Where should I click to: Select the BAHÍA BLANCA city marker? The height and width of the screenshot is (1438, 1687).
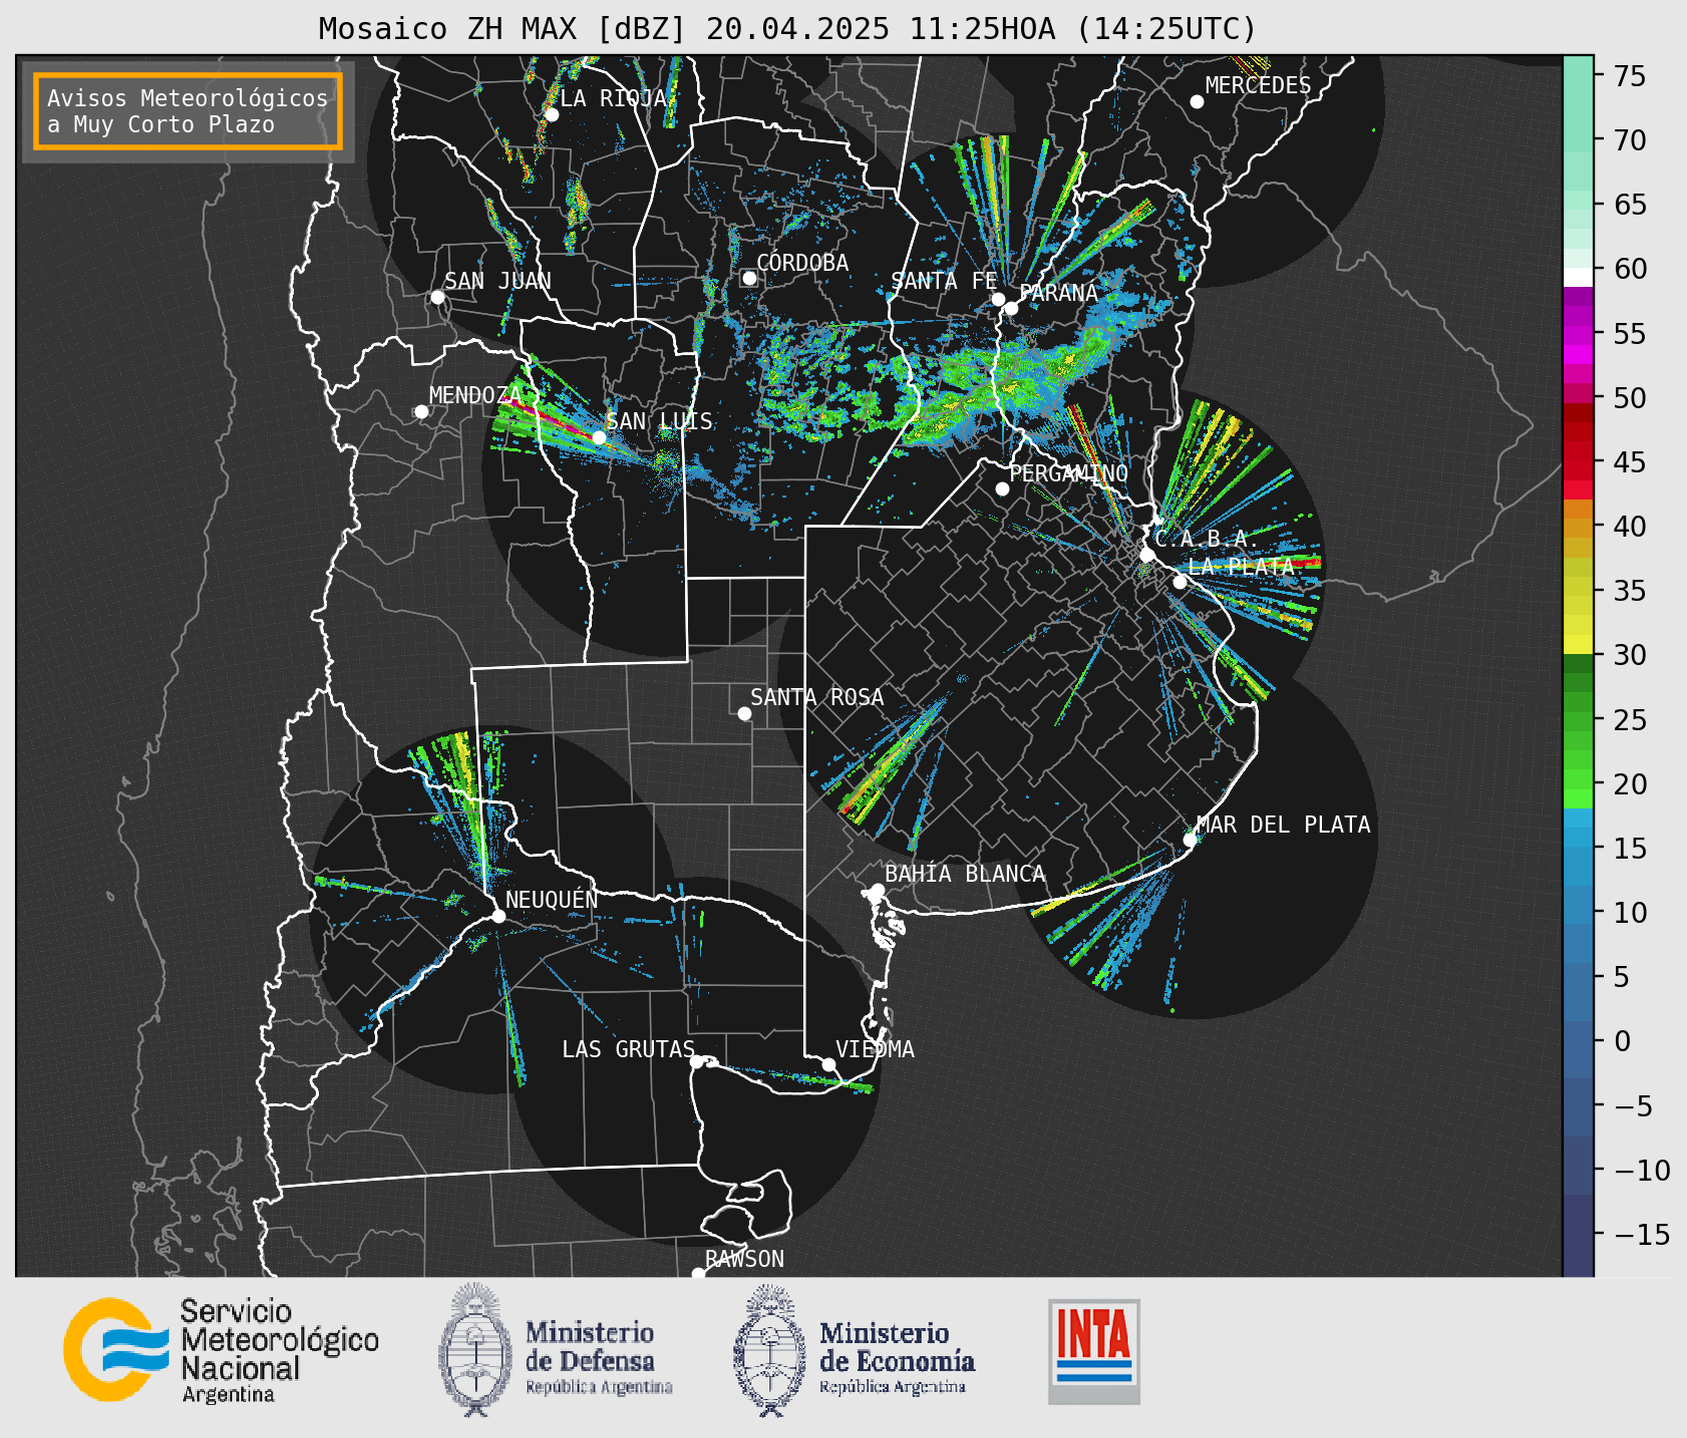point(878,890)
